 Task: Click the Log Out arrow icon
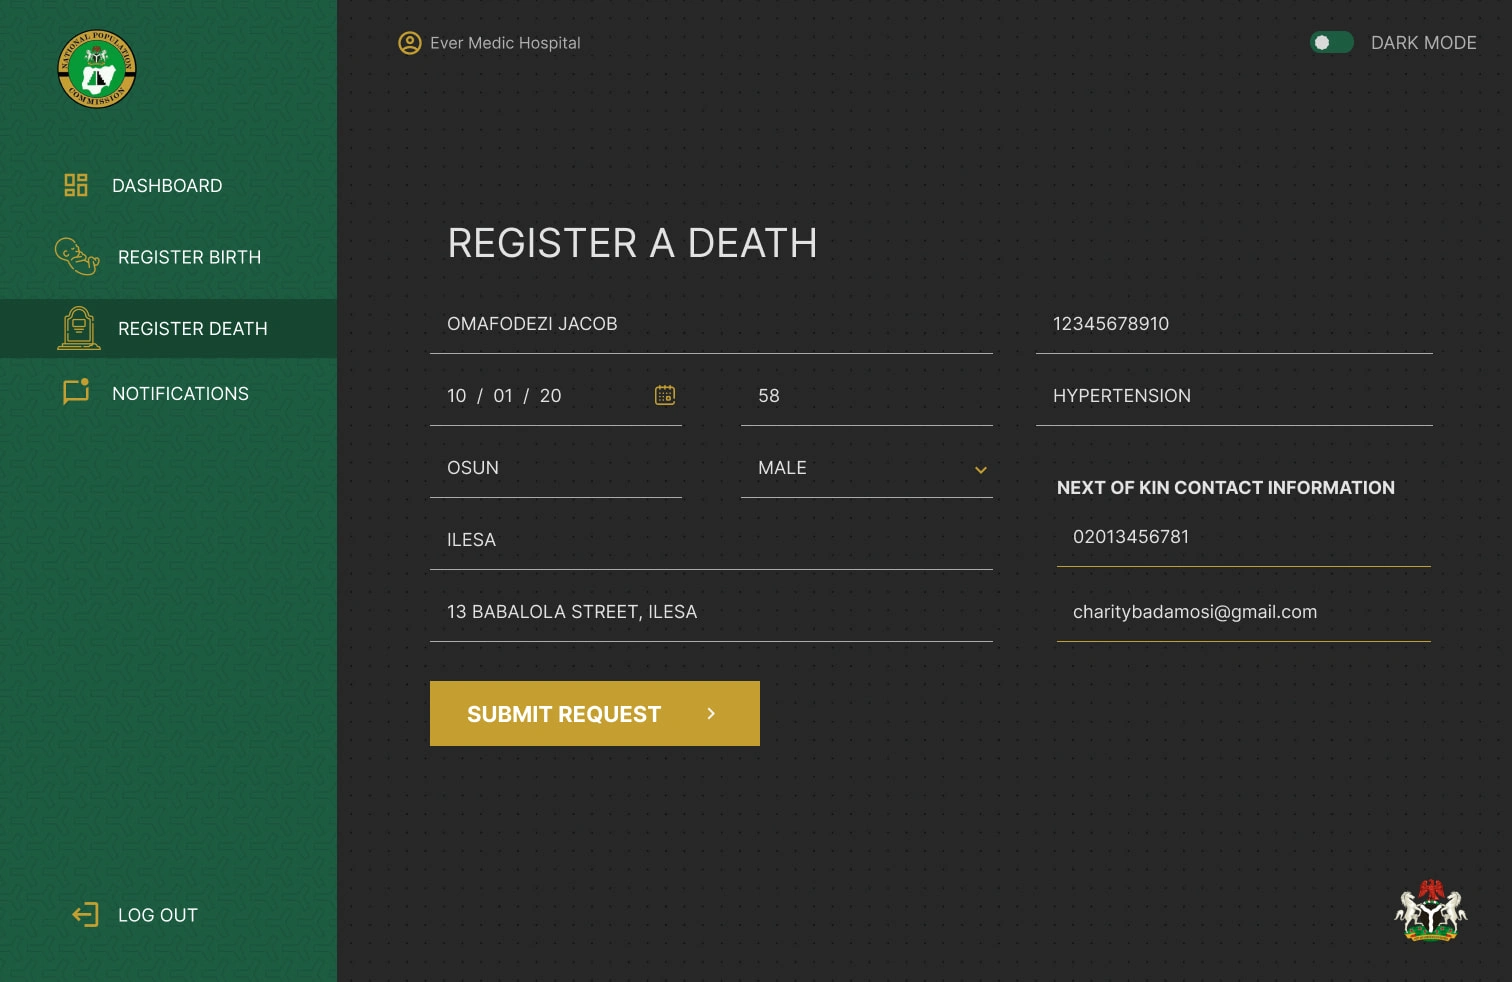pyautogui.click(x=85, y=915)
